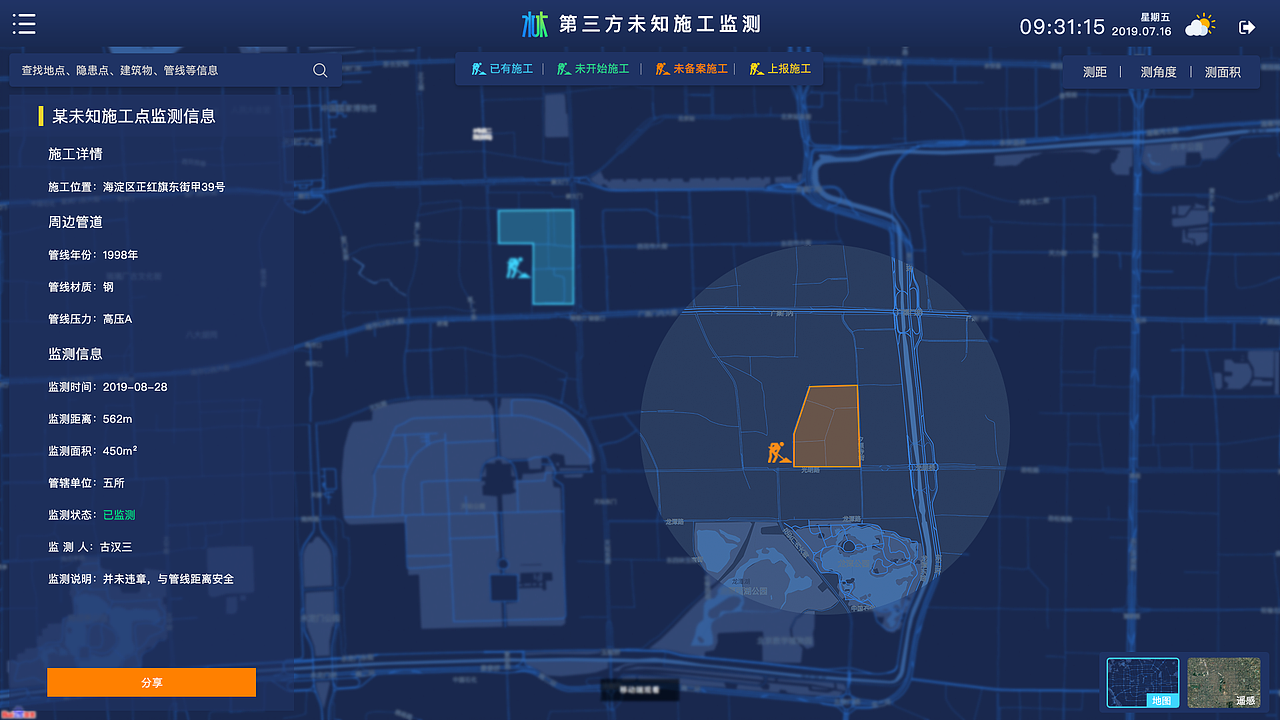The width and height of the screenshot is (1280, 720).
Task: Click the 管线压力 高压A row
Action: [x=90, y=319]
